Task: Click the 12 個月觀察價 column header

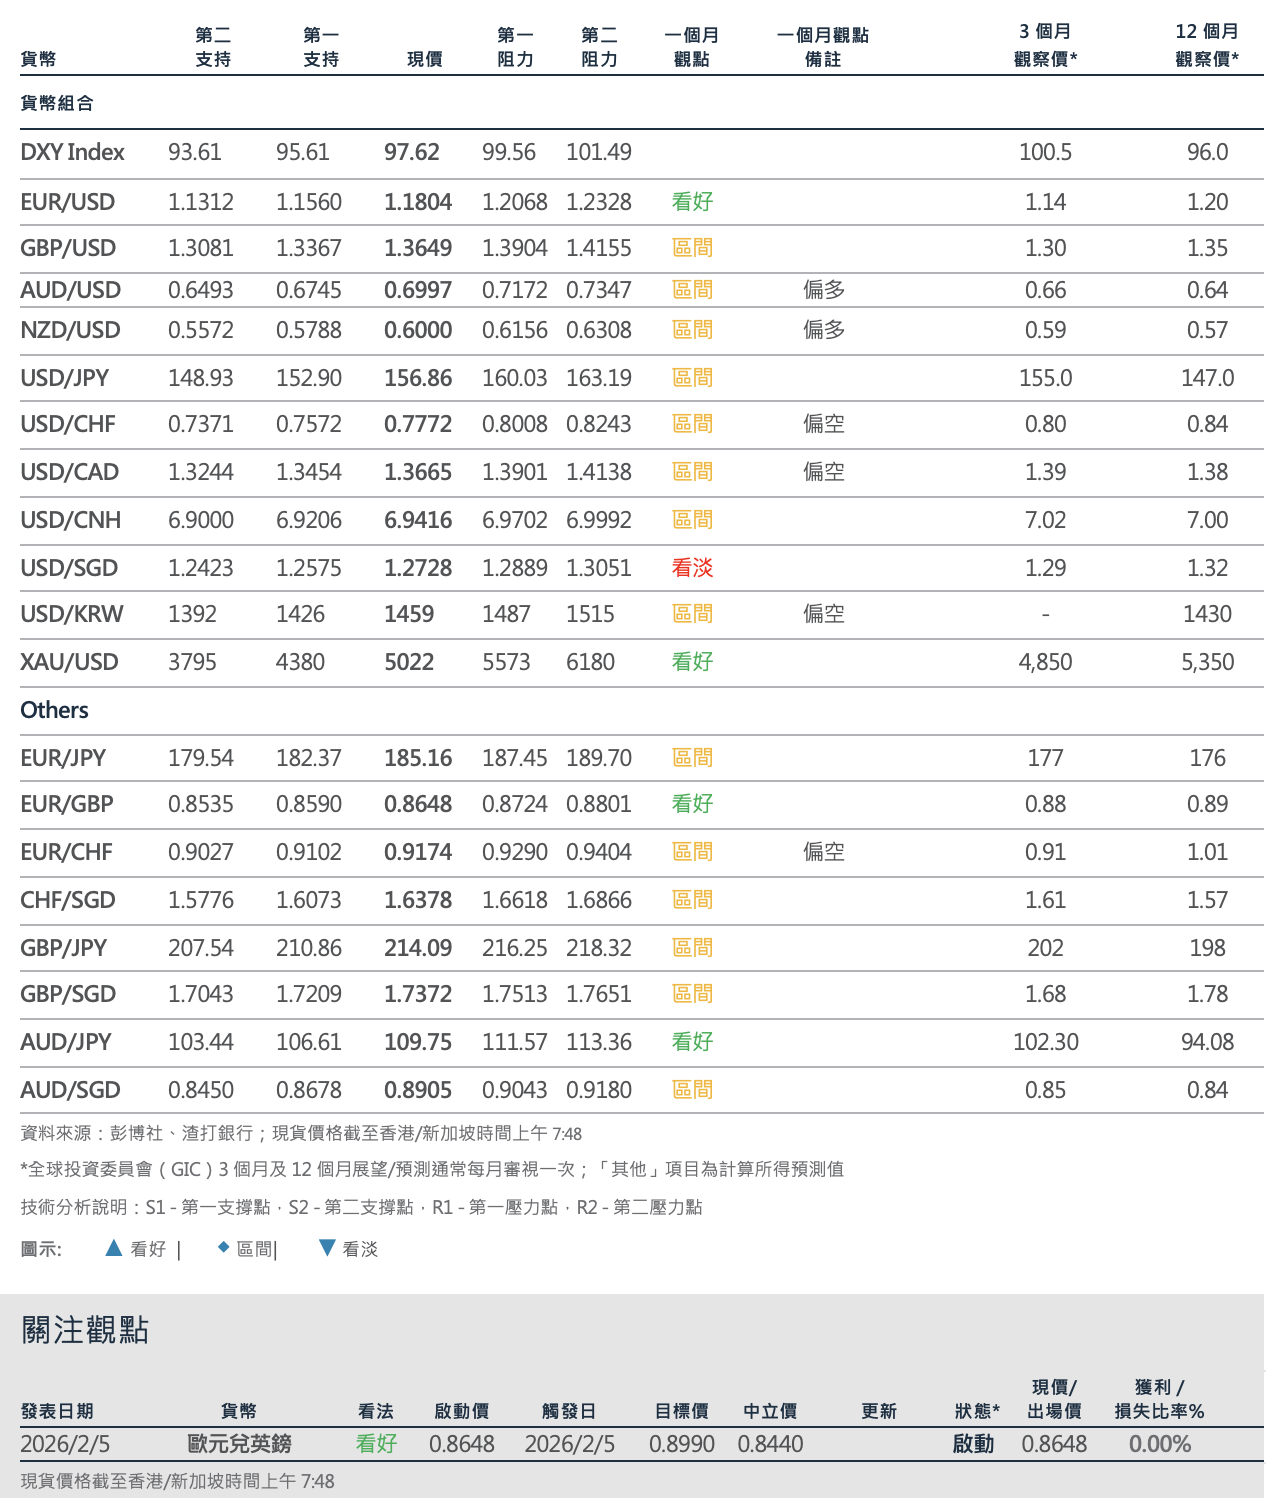Action: [1206, 46]
